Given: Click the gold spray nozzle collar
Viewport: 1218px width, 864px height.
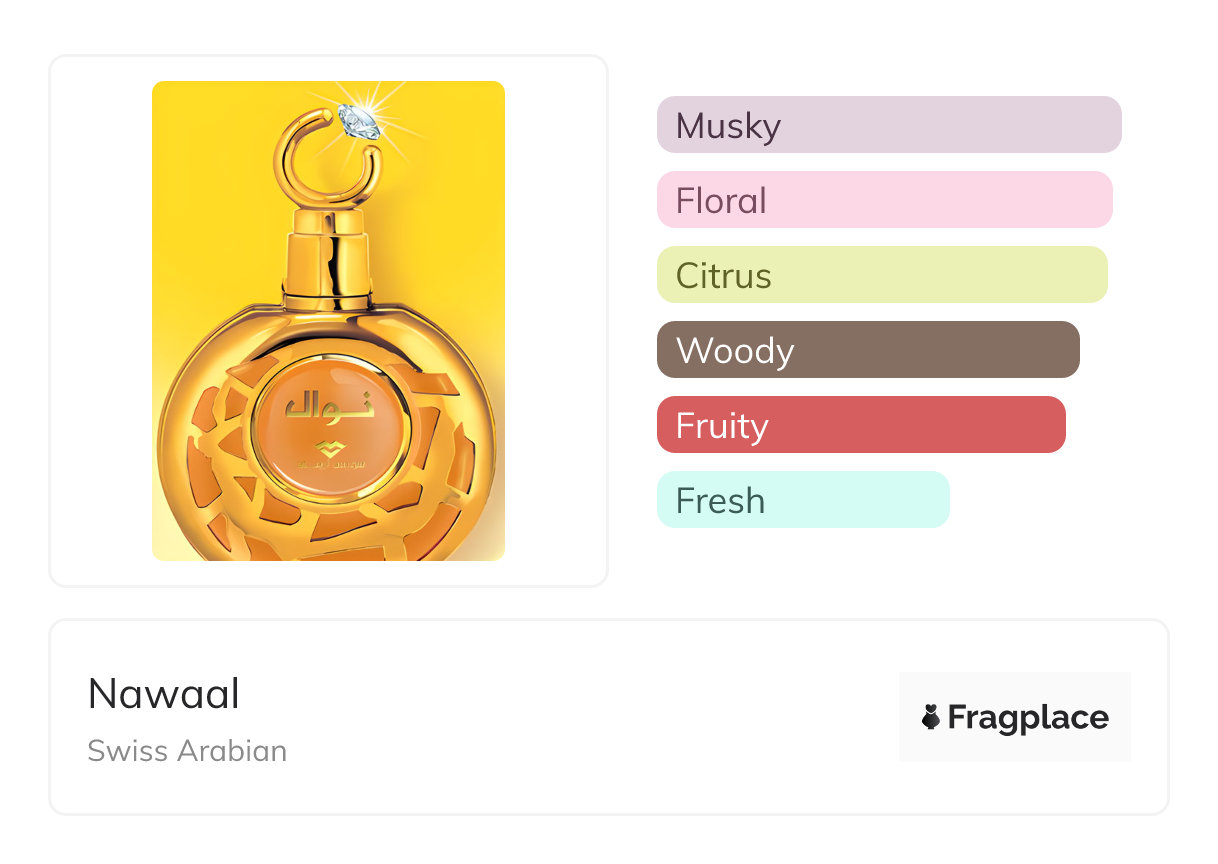Looking at the screenshot, I should tap(327, 256).
